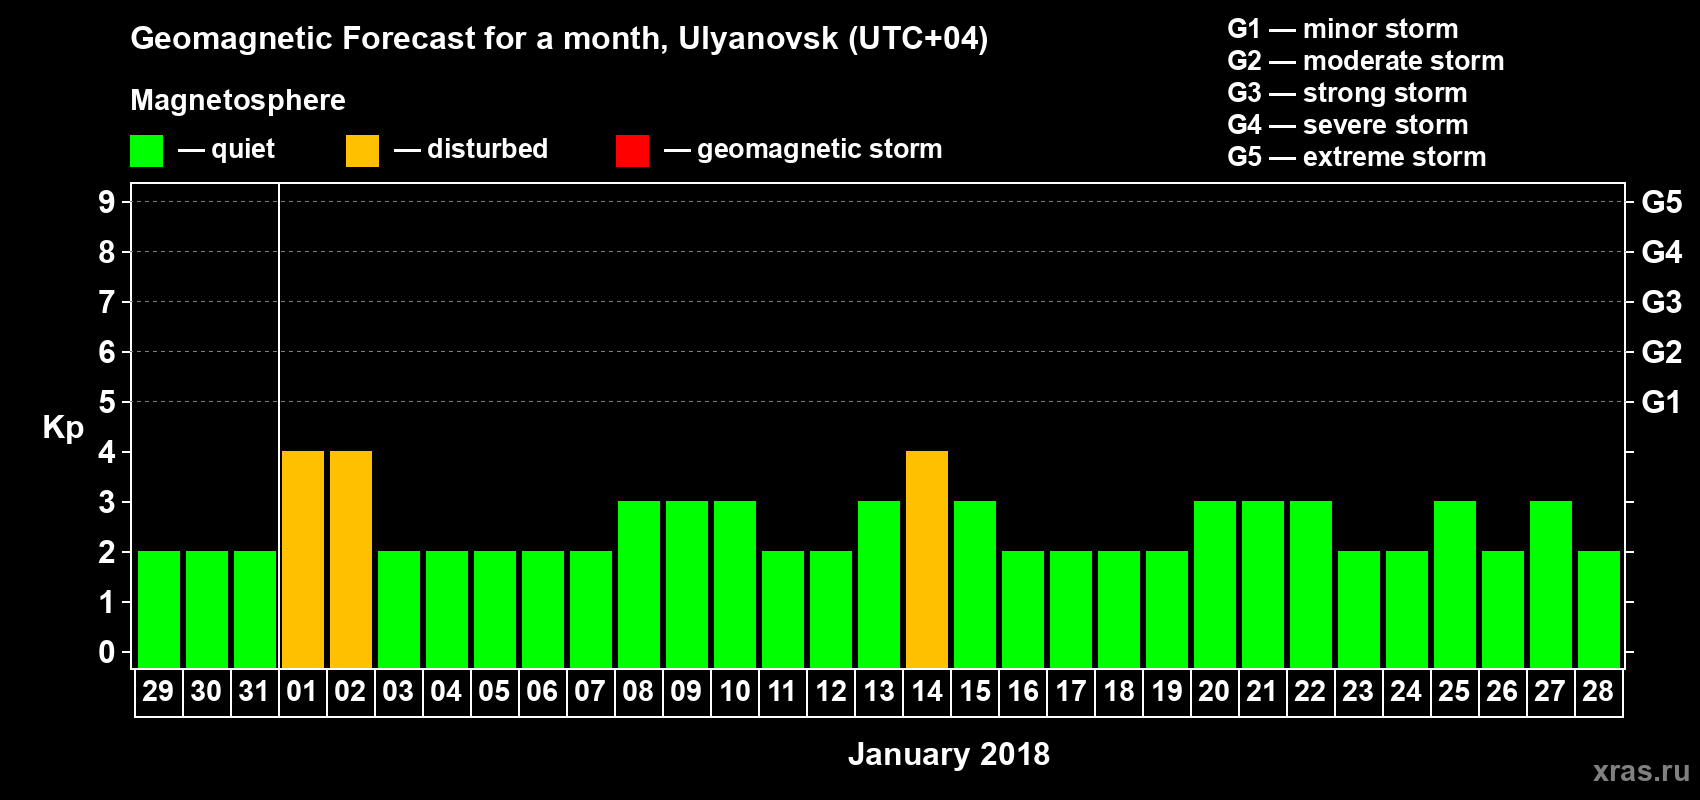Click the green bar for day 20
The image size is (1700, 800).
click(x=1215, y=584)
